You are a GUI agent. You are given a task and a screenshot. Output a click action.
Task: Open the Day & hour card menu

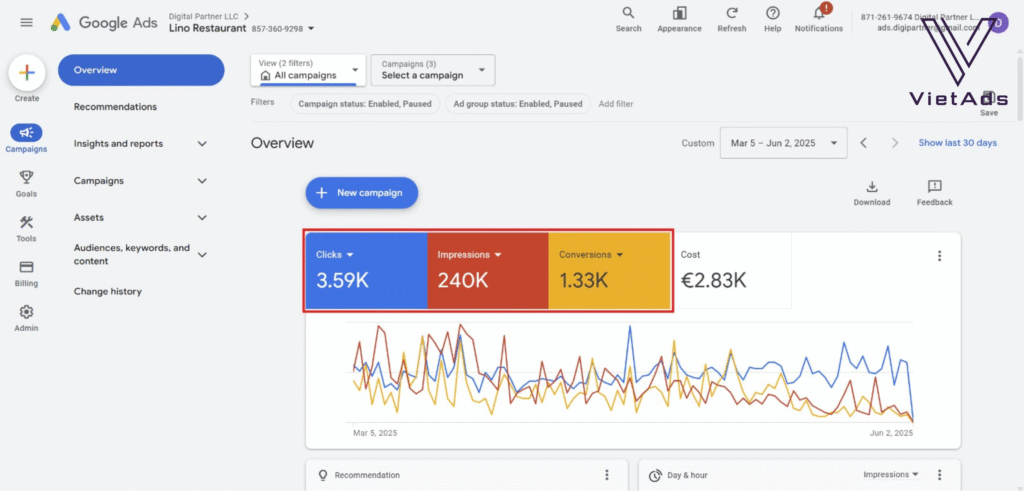[x=939, y=475]
